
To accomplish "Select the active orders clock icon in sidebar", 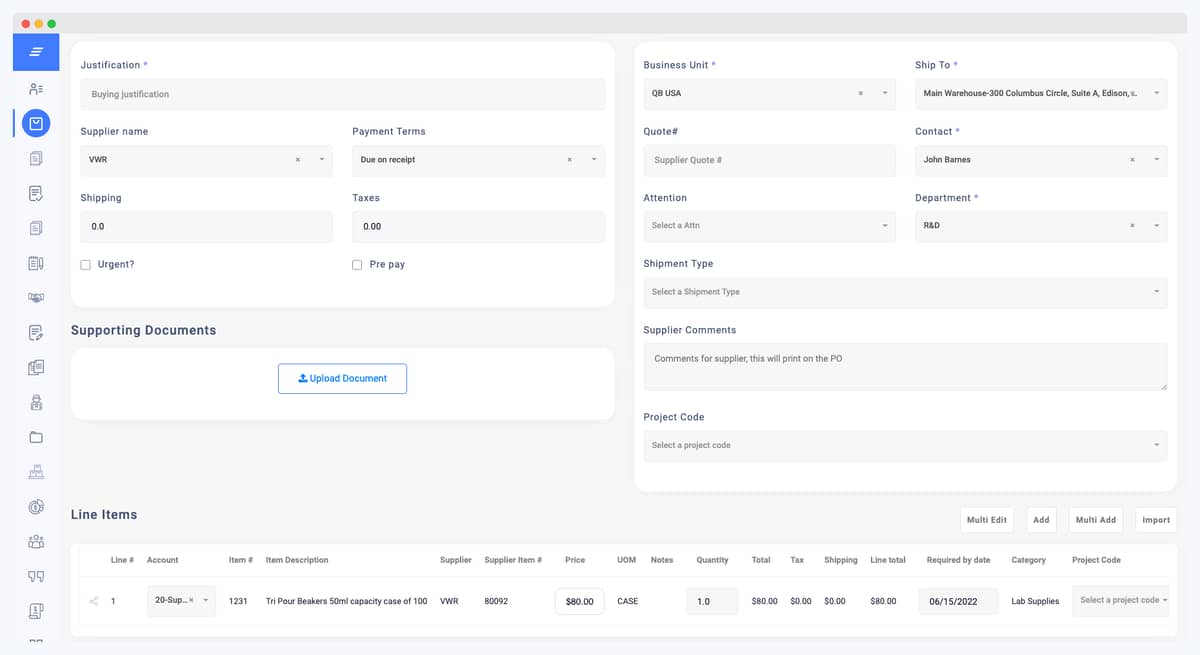I will [35, 123].
